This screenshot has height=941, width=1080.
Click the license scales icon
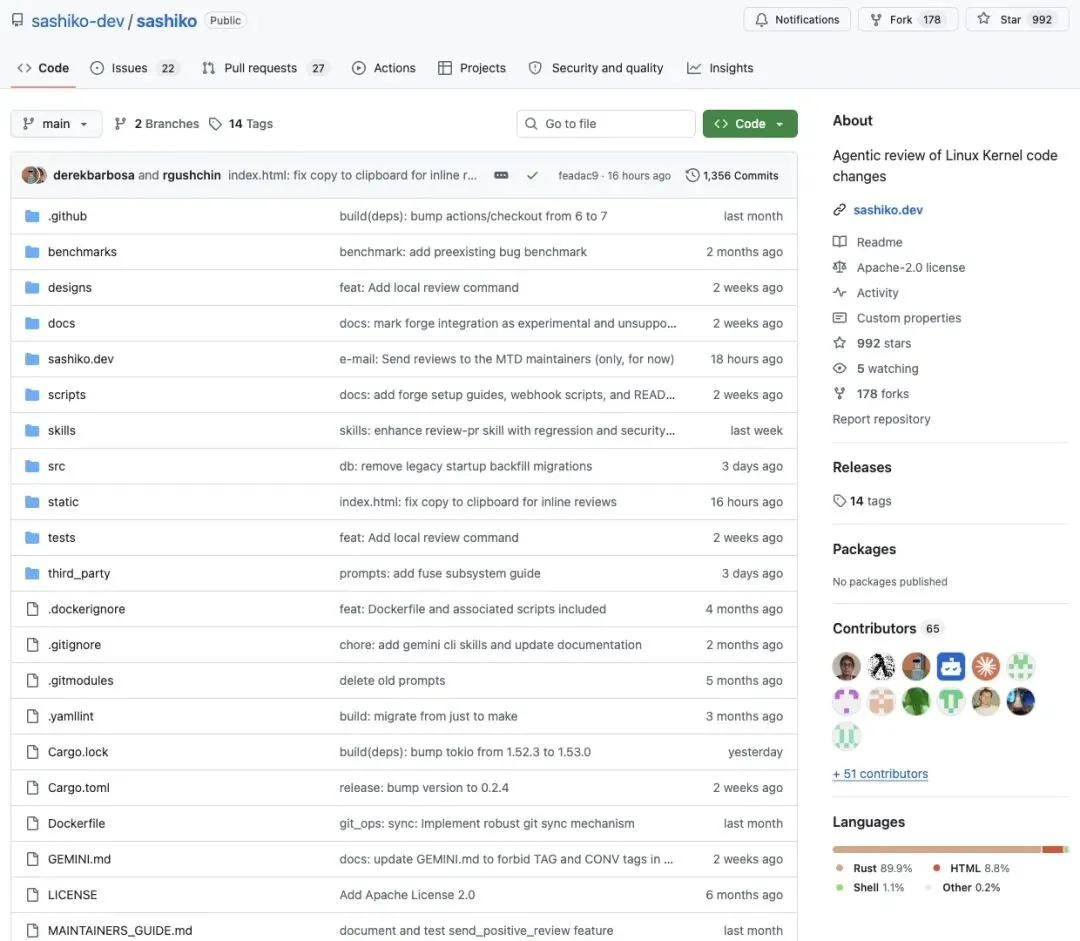839,267
